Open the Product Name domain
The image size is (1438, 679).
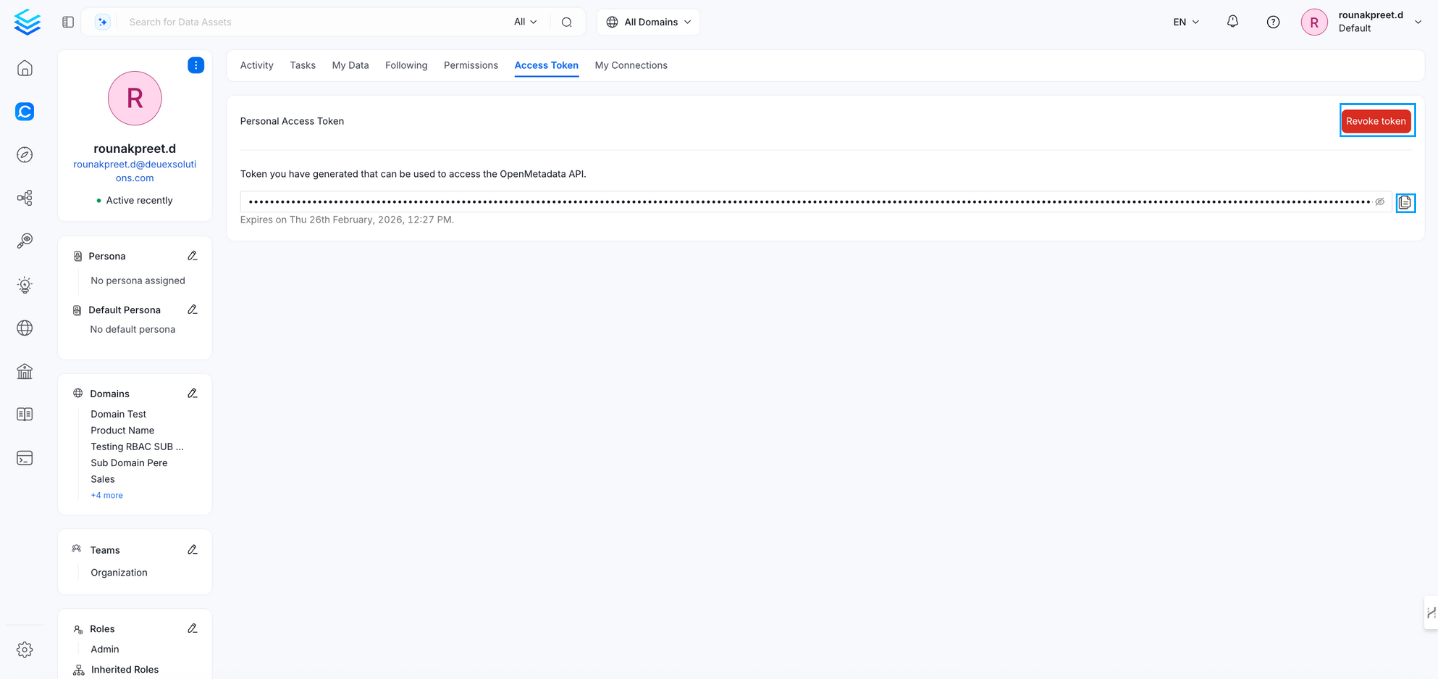click(122, 430)
